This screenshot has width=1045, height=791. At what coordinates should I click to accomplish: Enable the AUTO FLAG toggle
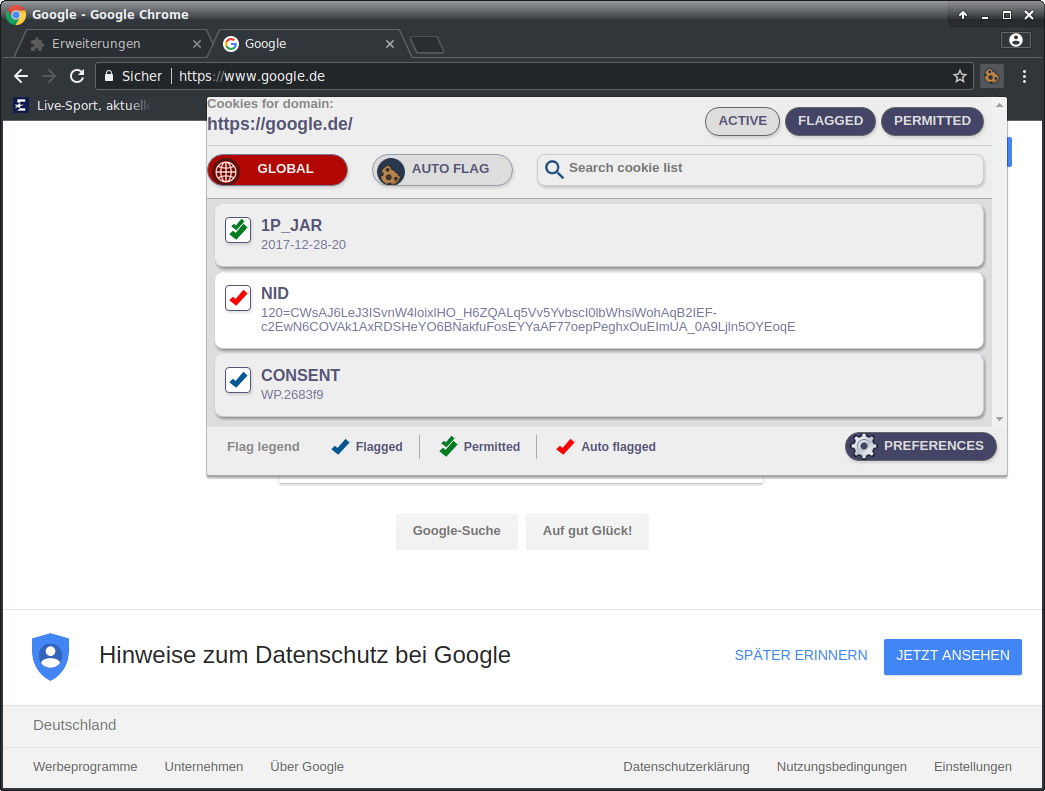click(442, 170)
